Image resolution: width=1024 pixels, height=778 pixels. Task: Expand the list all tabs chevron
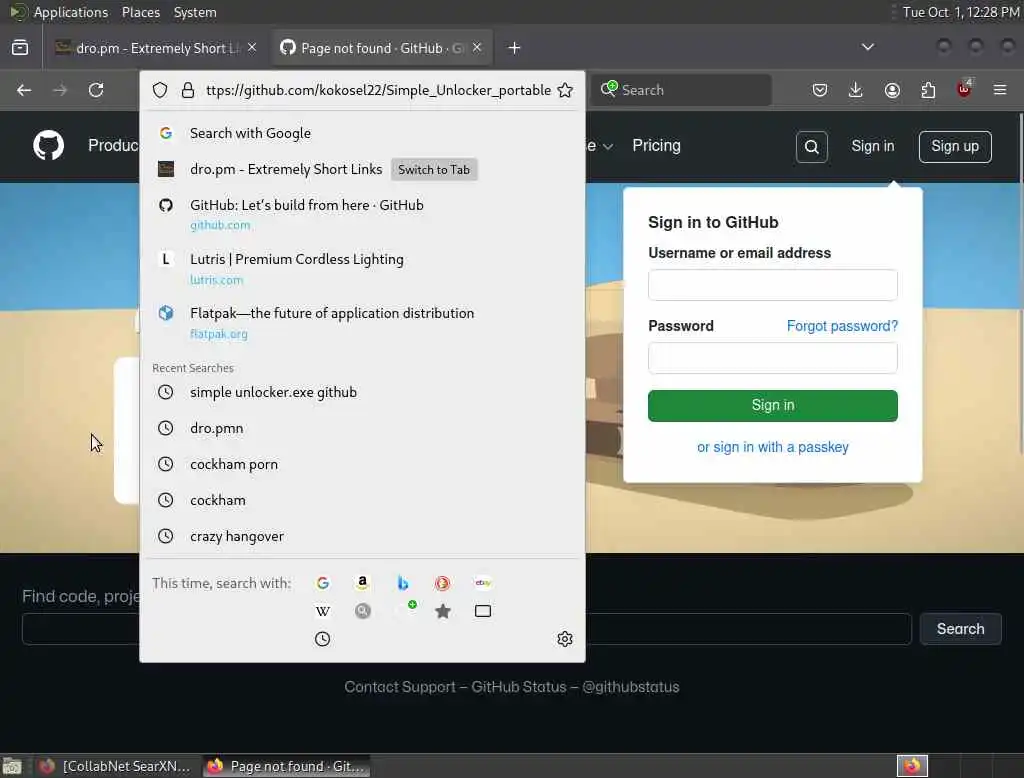tap(867, 47)
